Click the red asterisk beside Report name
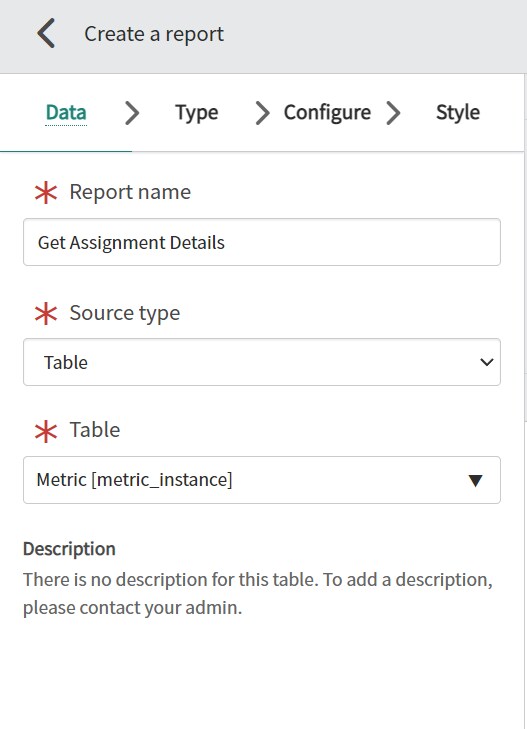The width and height of the screenshot is (527, 729). coord(46,192)
